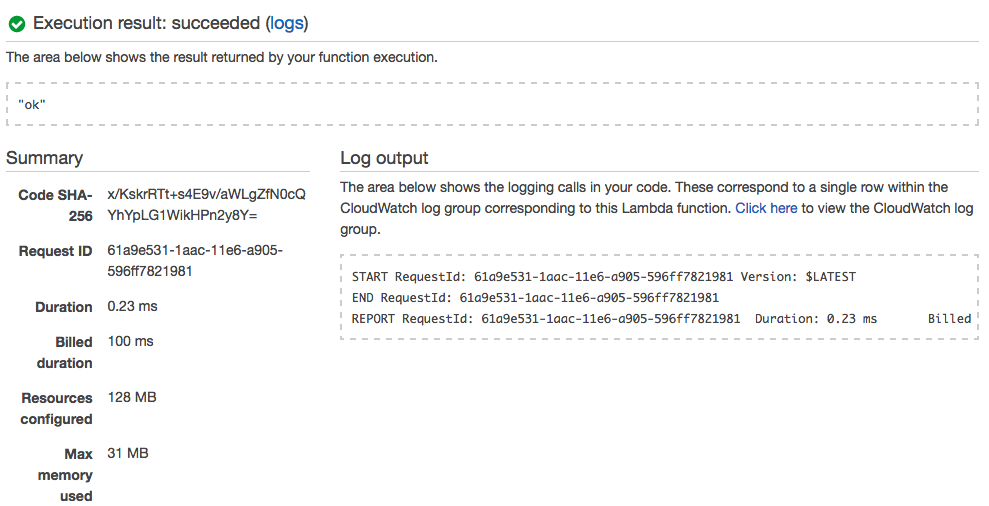
Task: Select the Request ID value in Summary
Action: (x=194, y=260)
